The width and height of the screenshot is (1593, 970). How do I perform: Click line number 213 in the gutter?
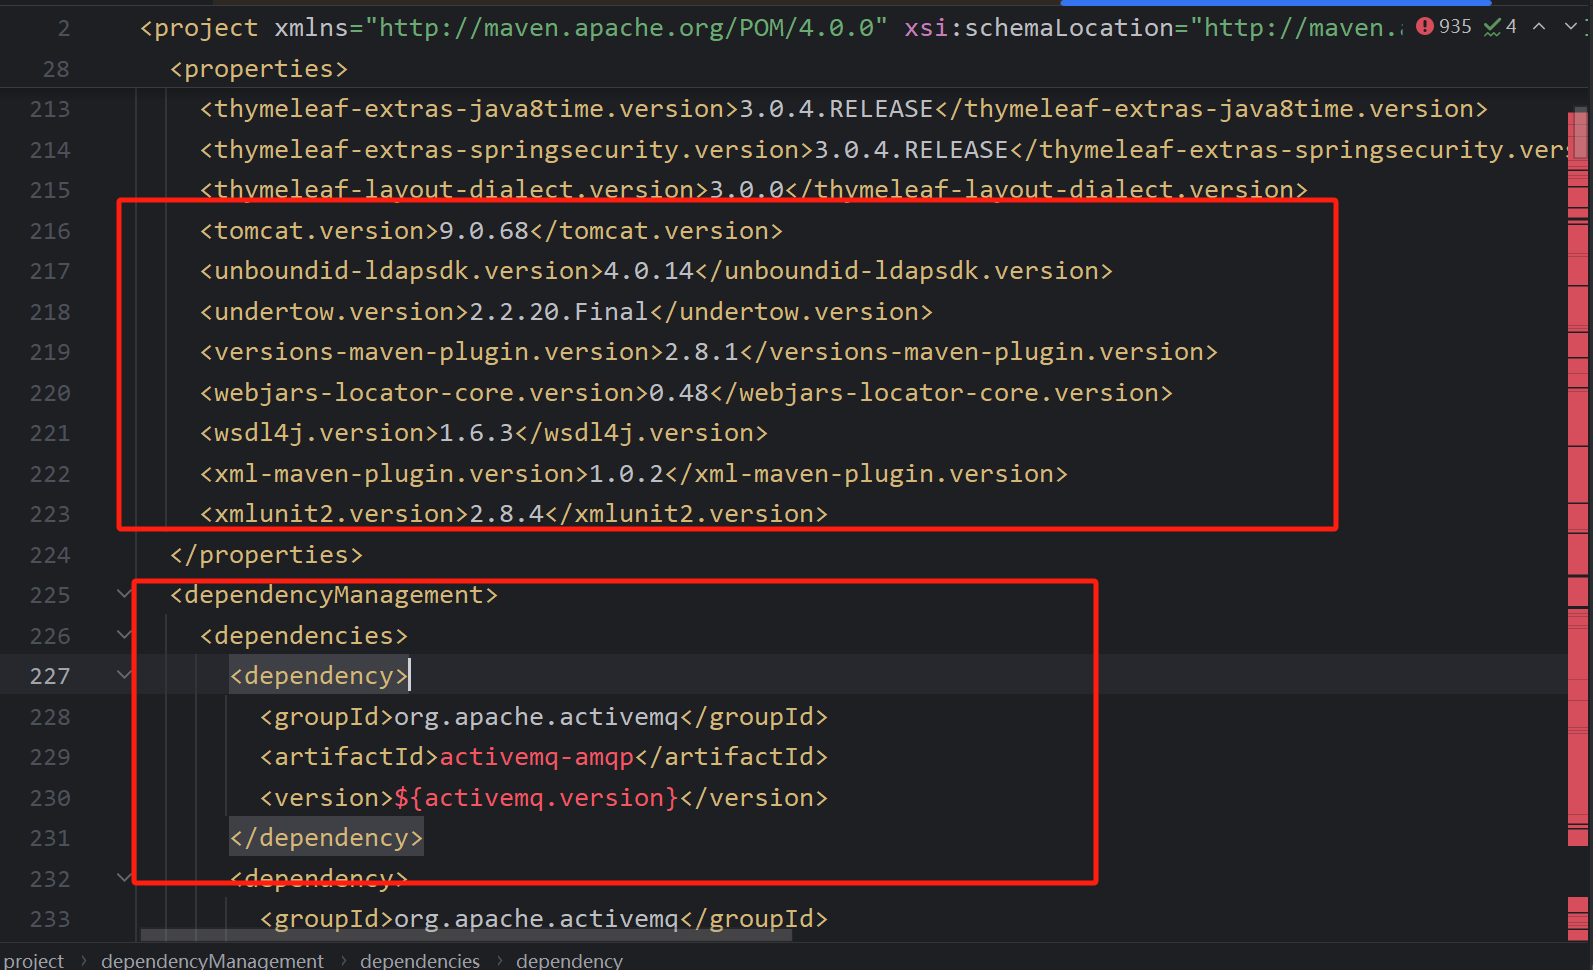click(x=50, y=109)
